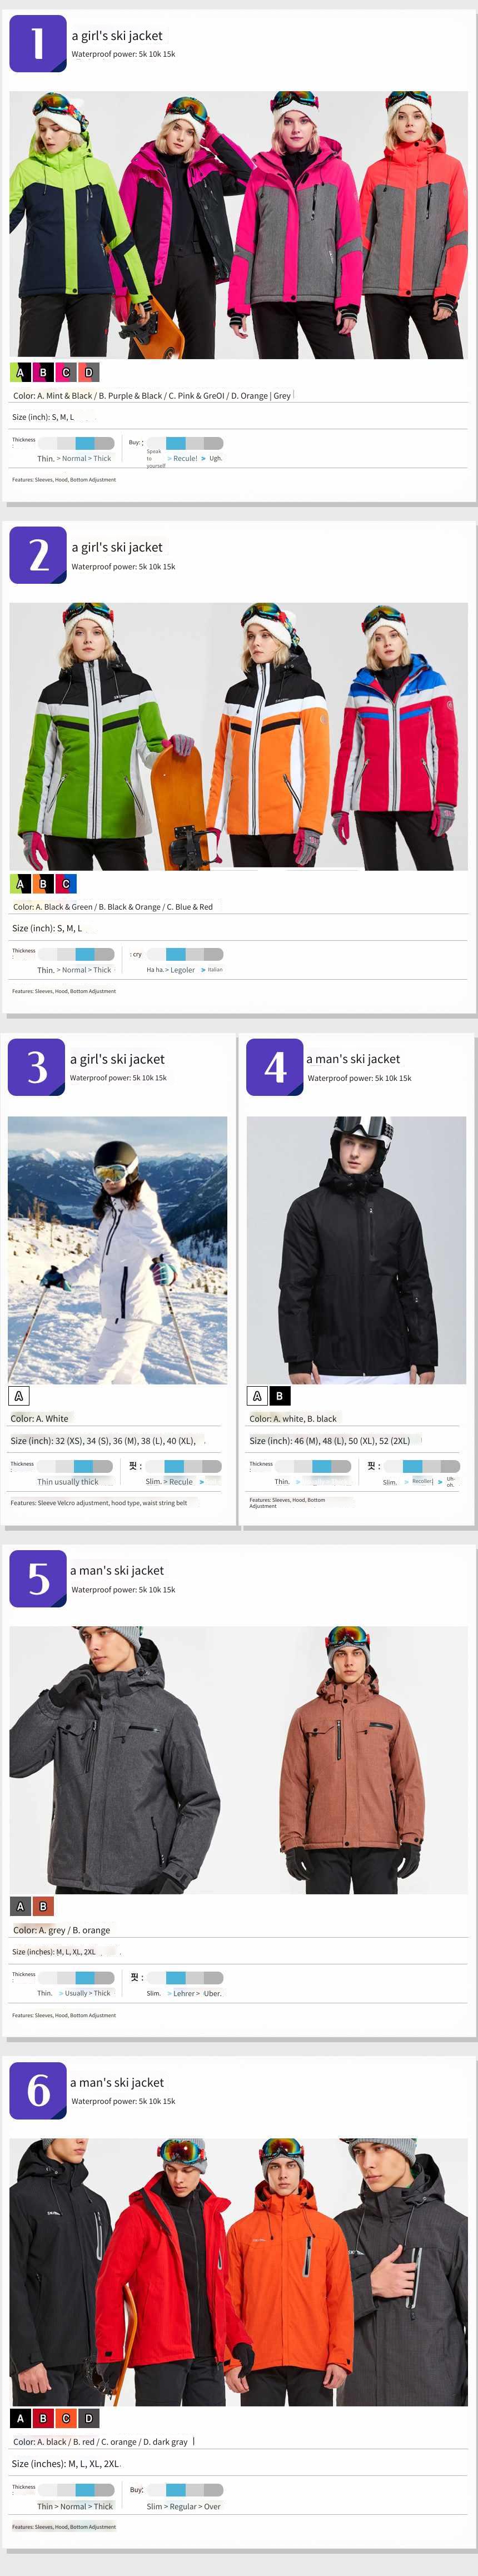478x2576 pixels.
Task: Click the purple number 6 badge
Action: click(x=38, y=2091)
